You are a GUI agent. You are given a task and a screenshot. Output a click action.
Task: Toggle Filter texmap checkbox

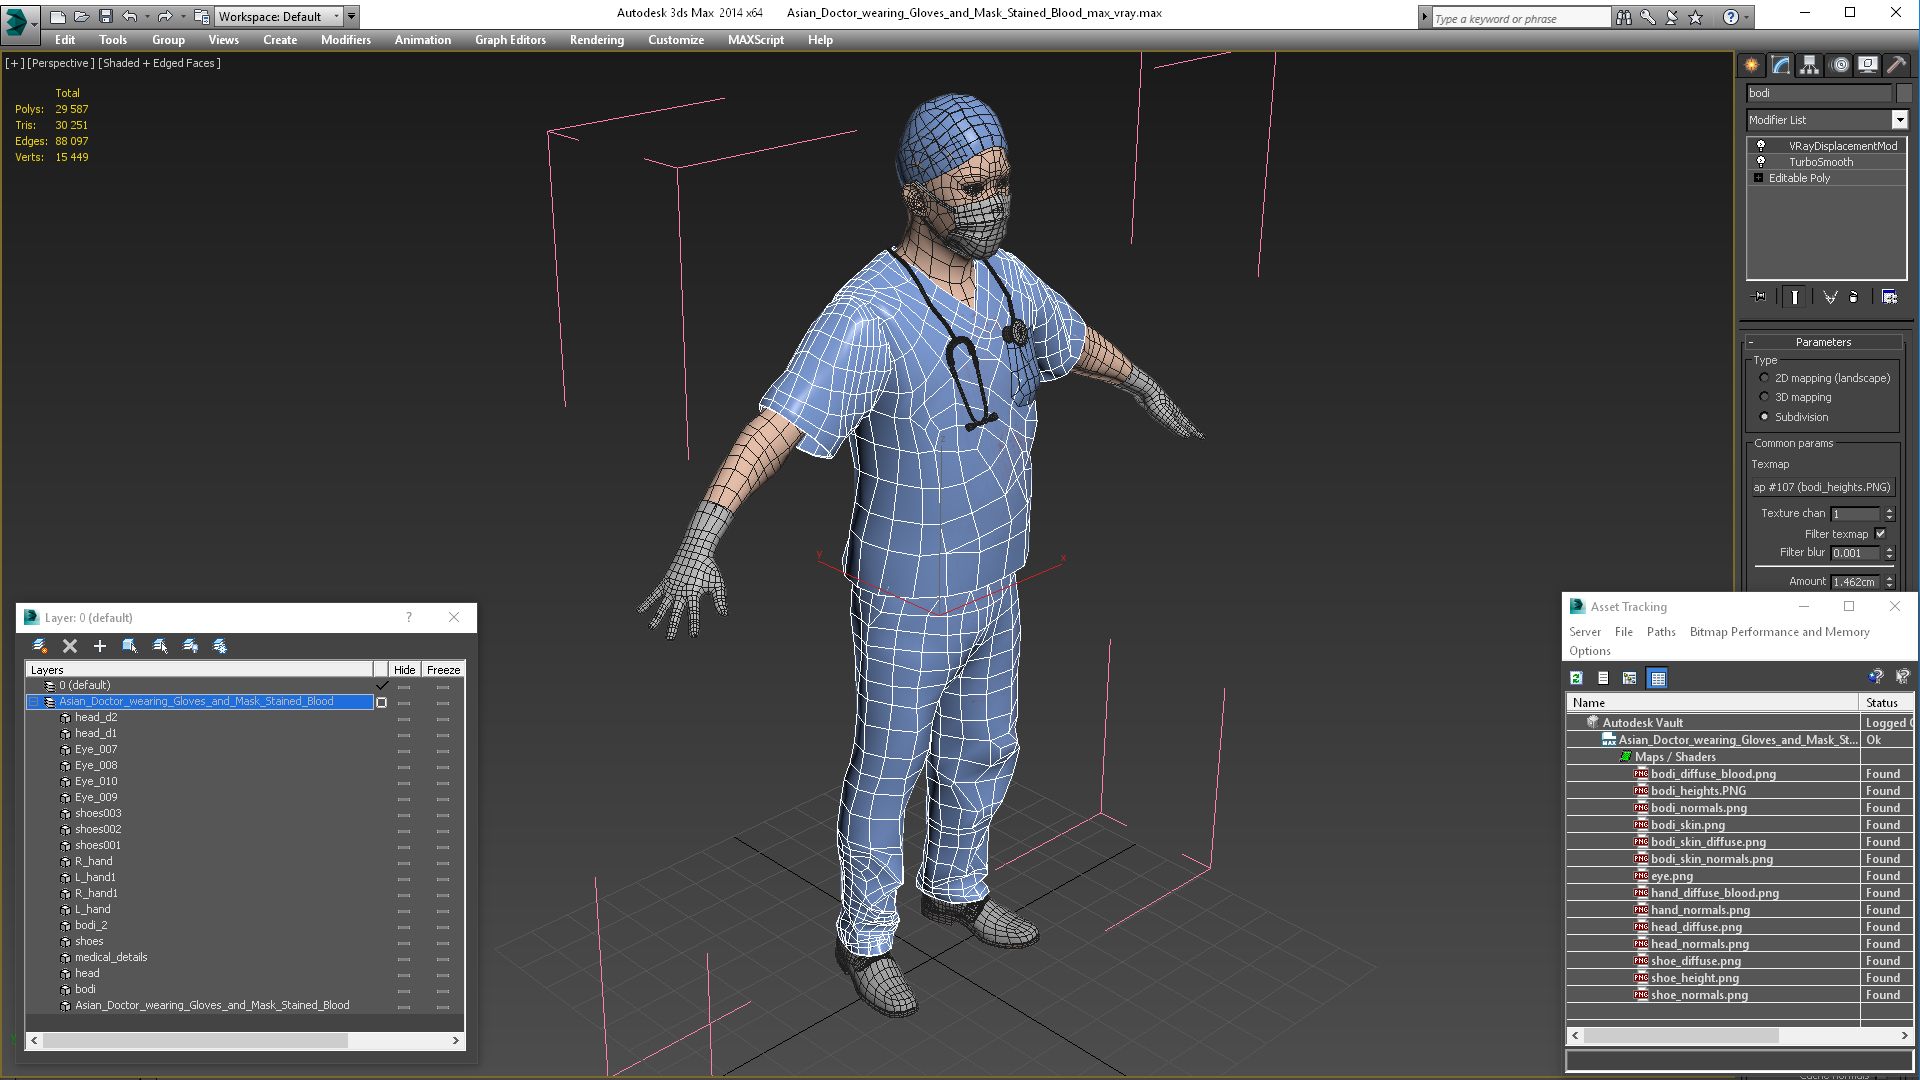[x=1880, y=534]
